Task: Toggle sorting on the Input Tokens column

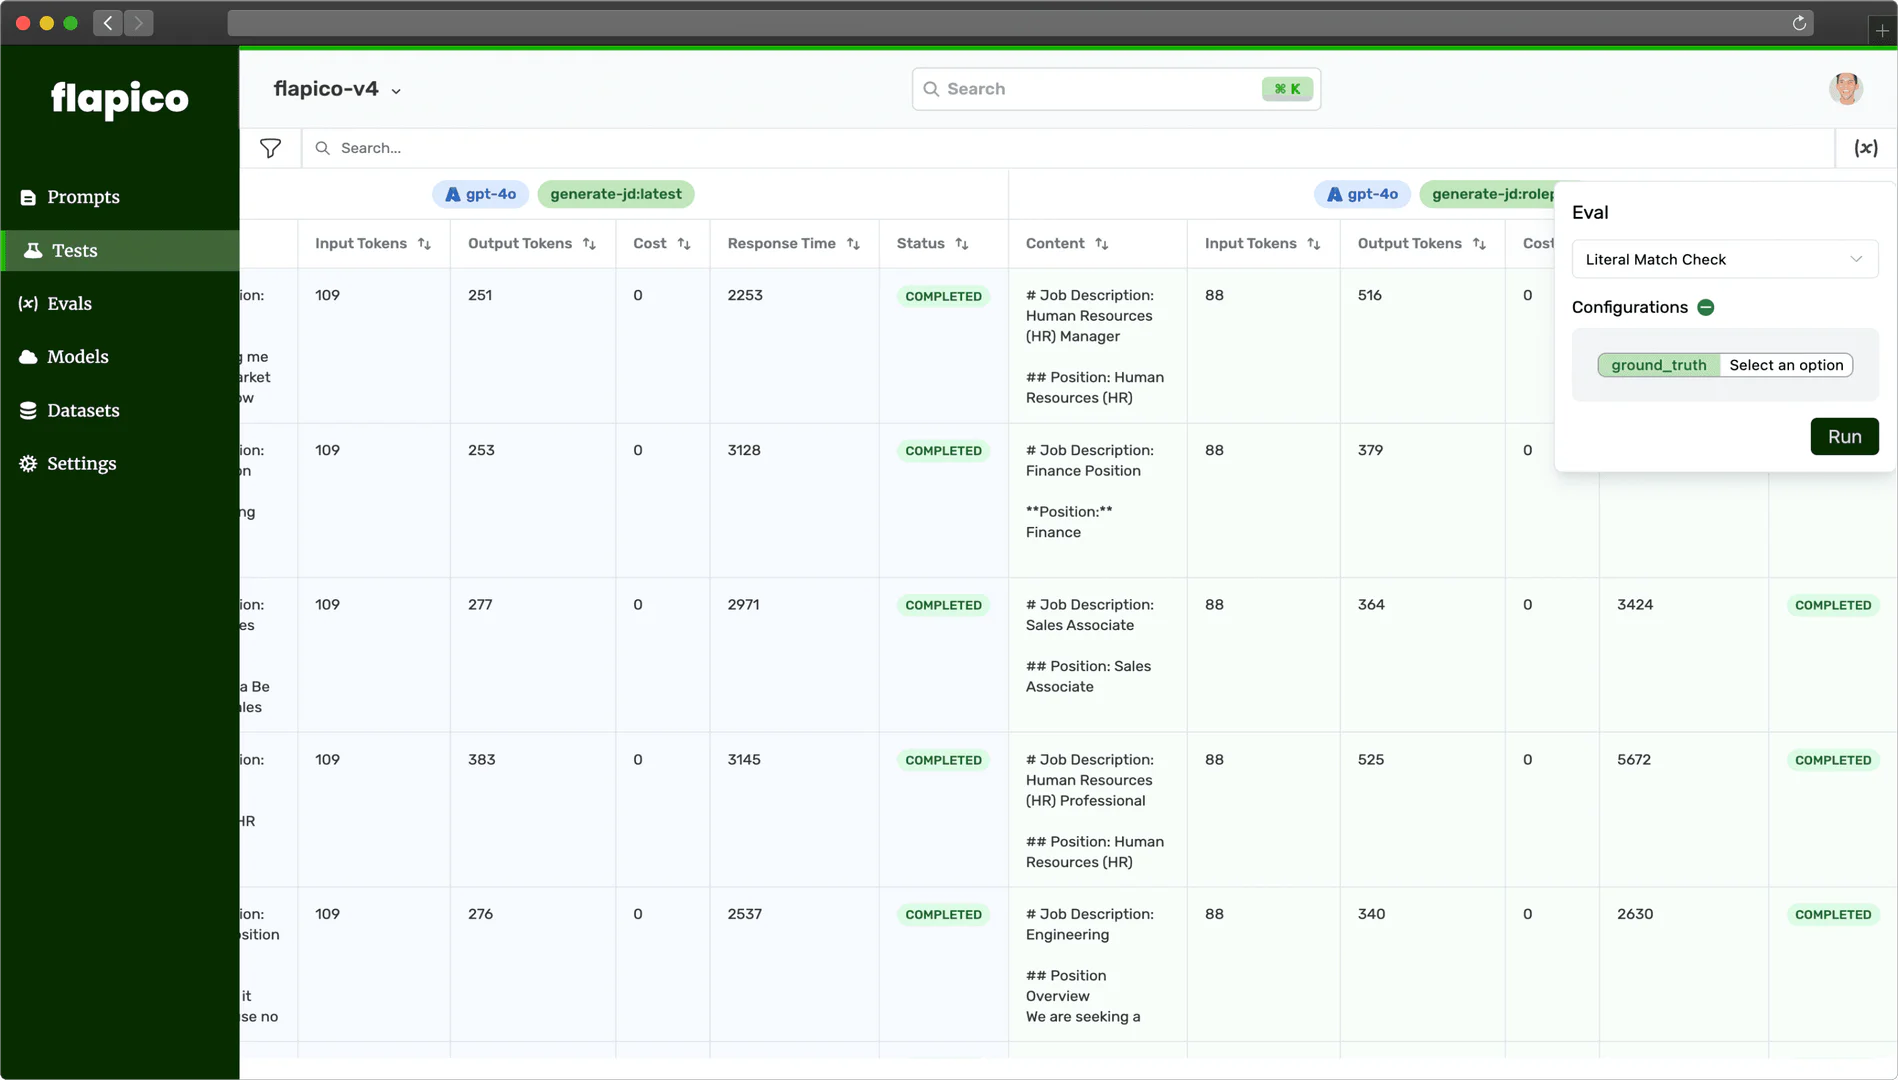Action: click(x=425, y=243)
